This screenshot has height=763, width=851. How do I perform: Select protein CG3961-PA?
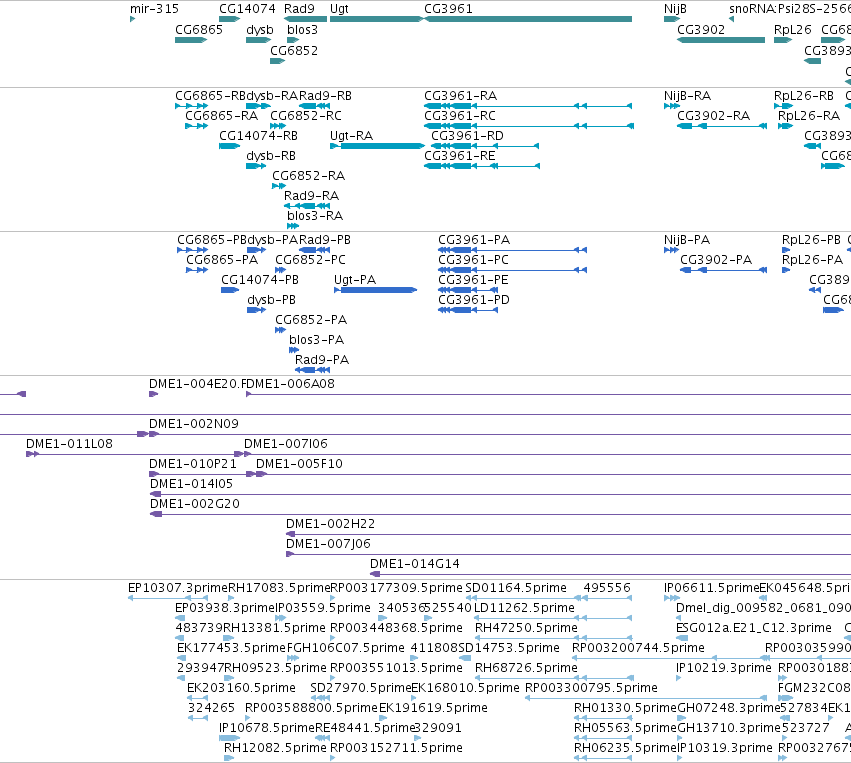pos(474,239)
